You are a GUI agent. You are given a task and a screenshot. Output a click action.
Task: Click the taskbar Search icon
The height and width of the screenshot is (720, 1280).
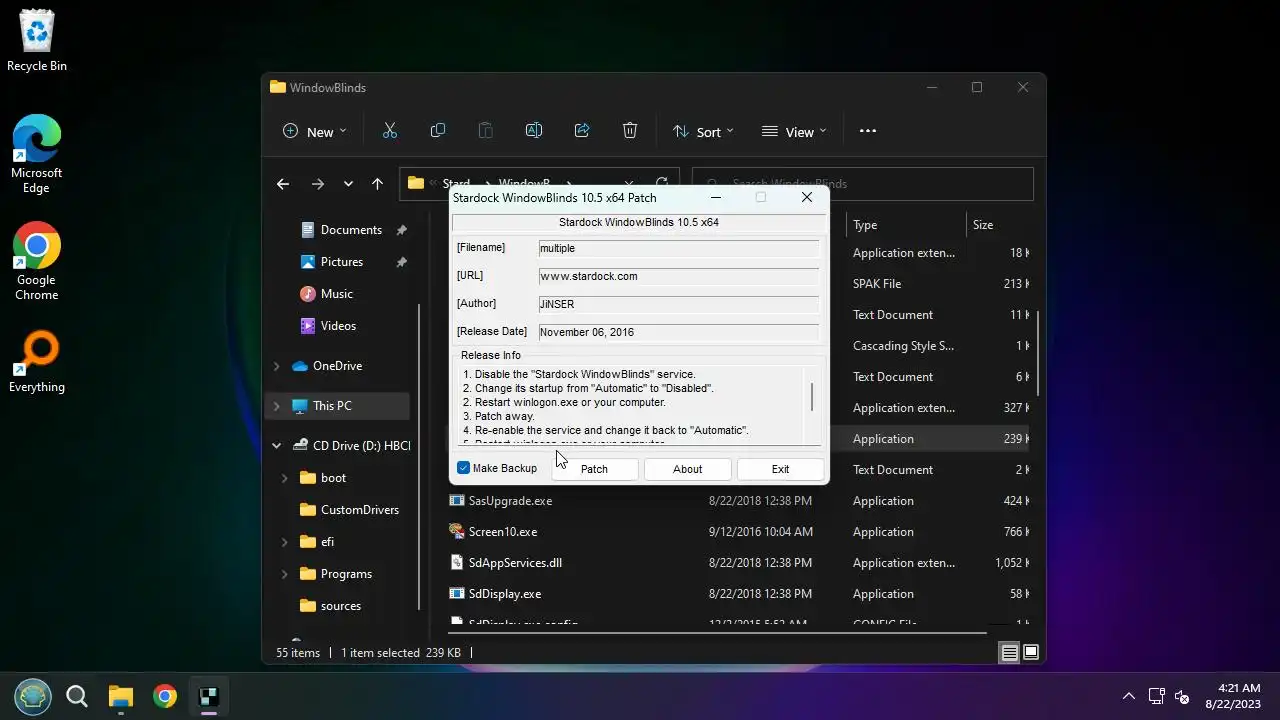77,696
